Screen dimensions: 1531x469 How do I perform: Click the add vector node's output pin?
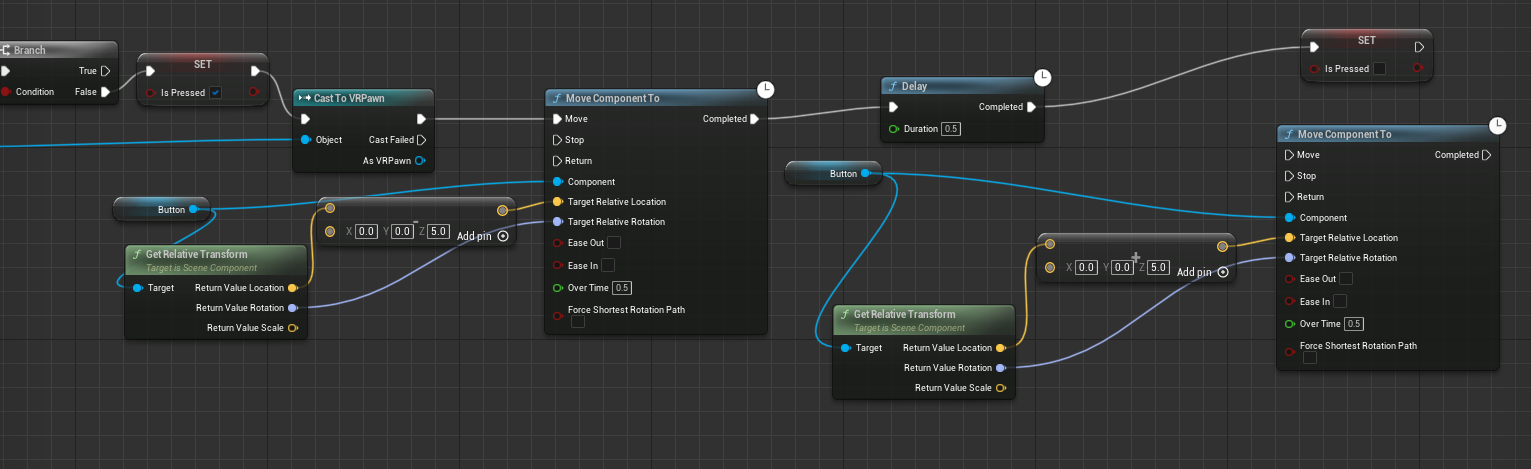1222,246
